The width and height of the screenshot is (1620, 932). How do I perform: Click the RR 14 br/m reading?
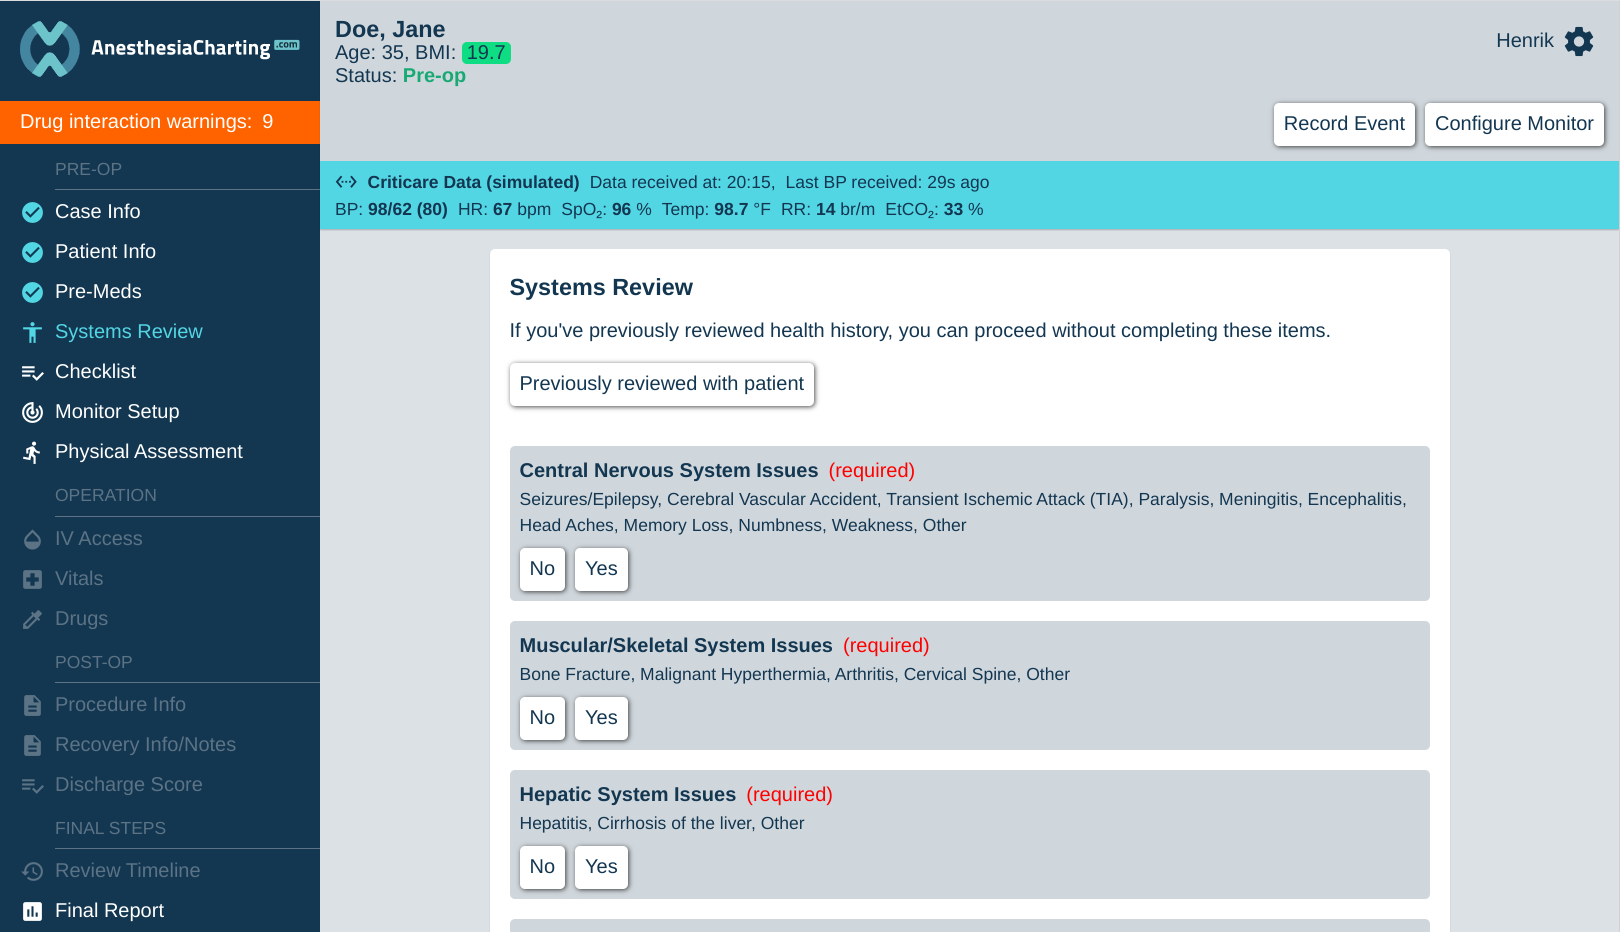click(828, 210)
